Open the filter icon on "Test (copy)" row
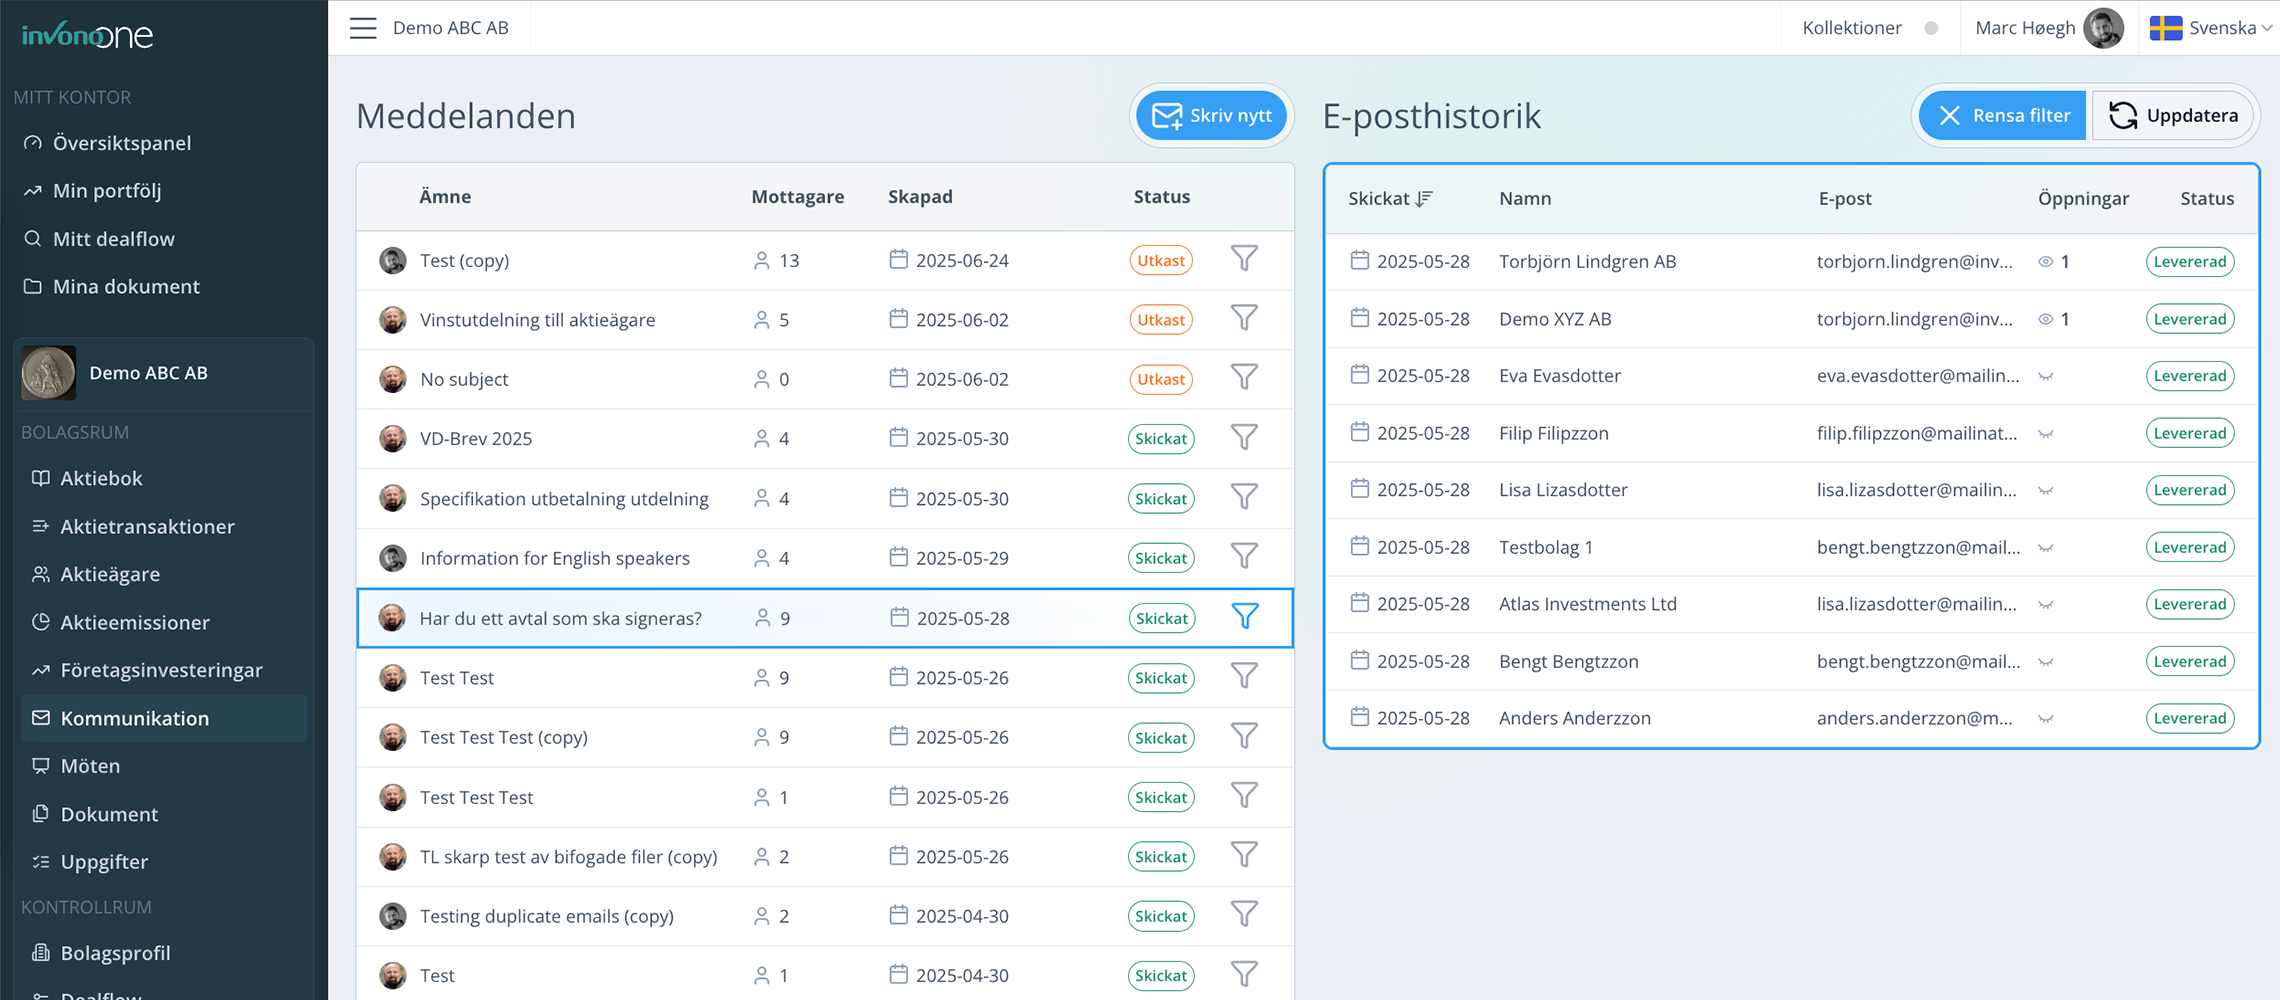The width and height of the screenshot is (2280, 1000). click(x=1244, y=258)
